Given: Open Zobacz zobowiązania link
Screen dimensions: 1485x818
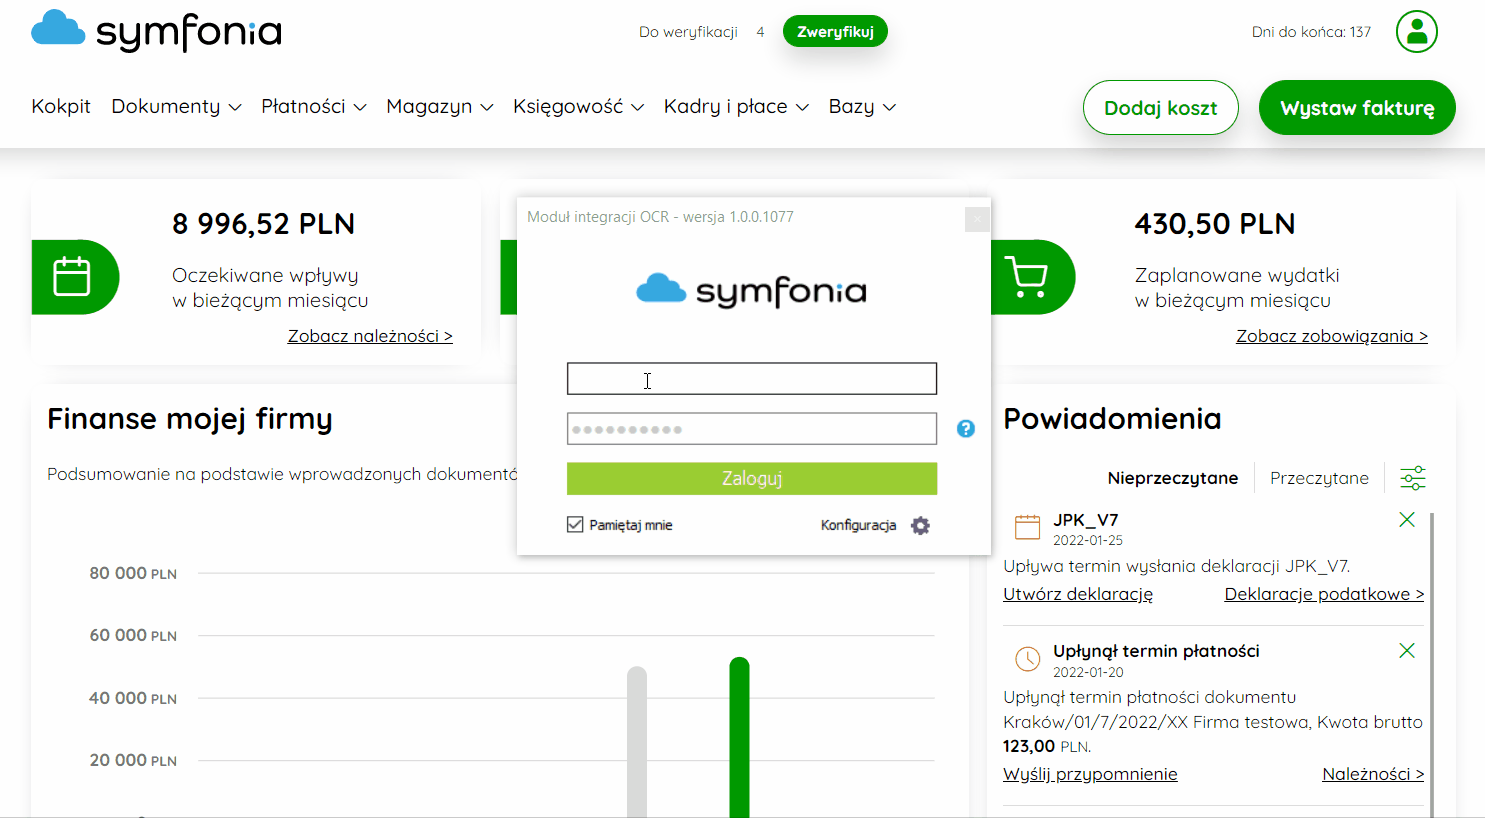Looking at the screenshot, I should pos(1332,336).
